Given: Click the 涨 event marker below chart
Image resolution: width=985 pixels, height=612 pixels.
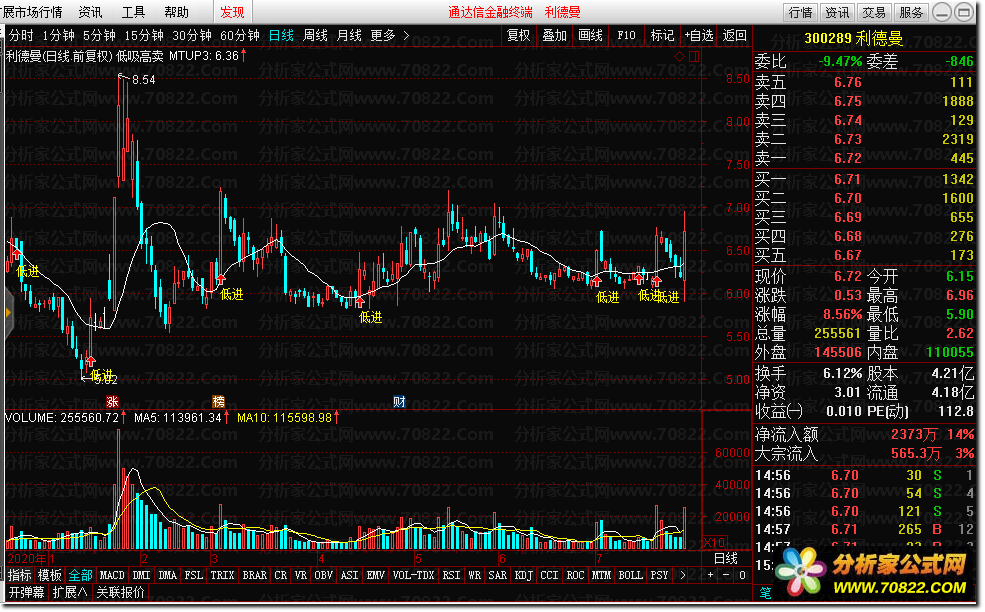Looking at the screenshot, I should (x=112, y=402).
